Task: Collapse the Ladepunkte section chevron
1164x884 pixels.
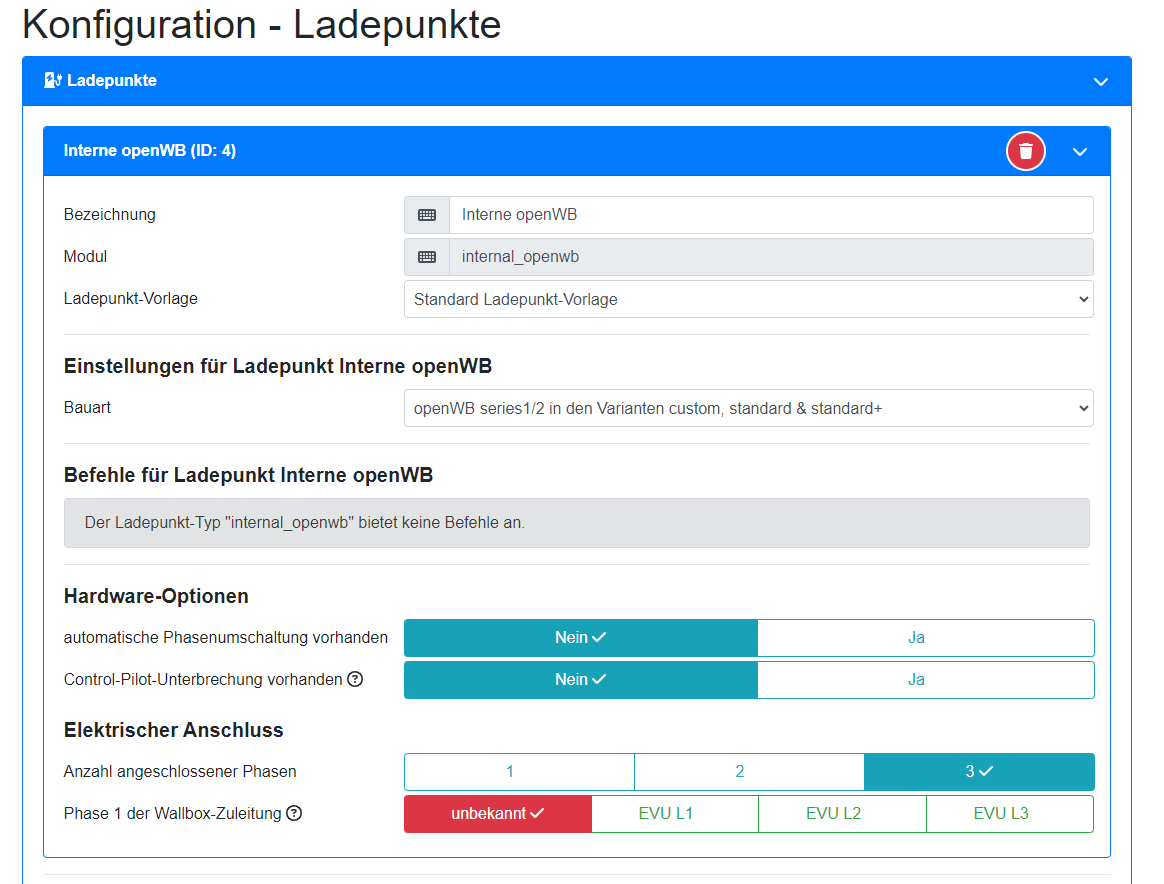Action: (1101, 81)
